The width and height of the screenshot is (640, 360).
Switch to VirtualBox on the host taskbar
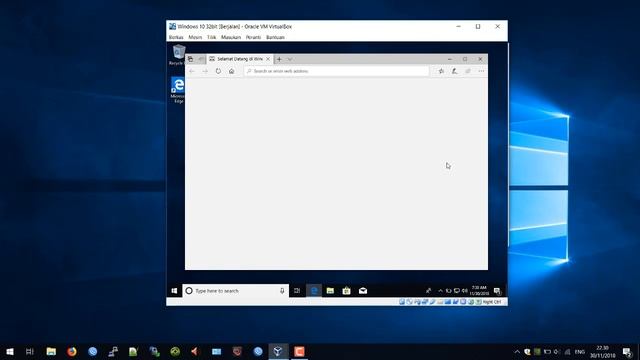click(278, 351)
